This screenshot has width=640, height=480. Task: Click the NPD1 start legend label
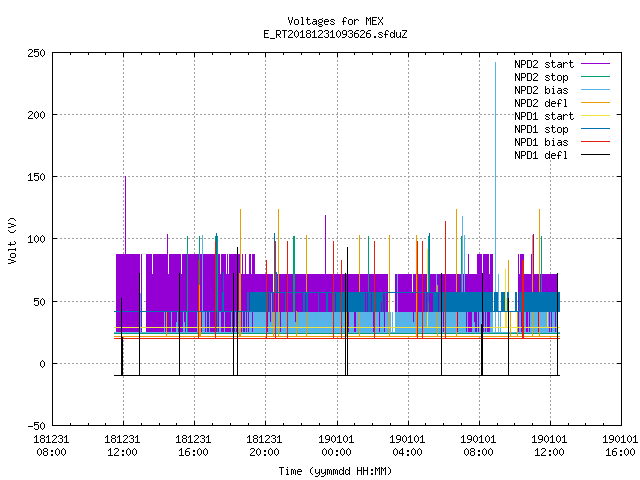coord(544,116)
